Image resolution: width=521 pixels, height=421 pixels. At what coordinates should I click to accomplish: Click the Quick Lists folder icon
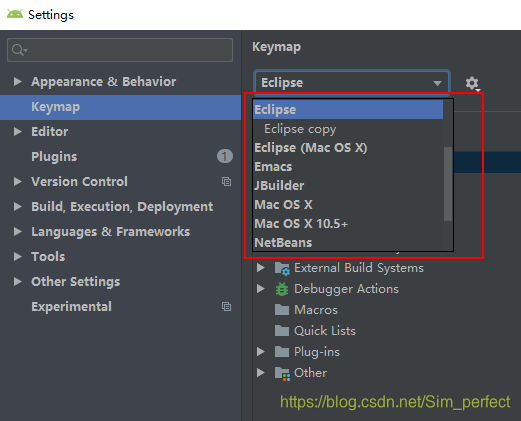pyautogui.click(x=282, y=331)
